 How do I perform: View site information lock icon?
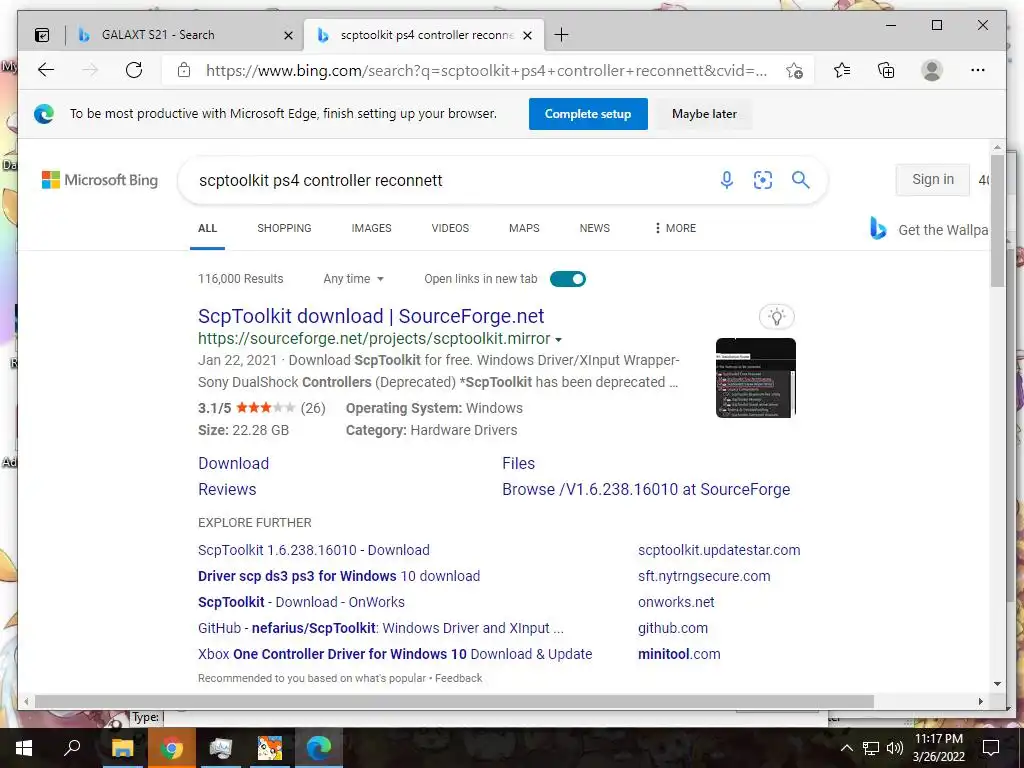[x=184, y=70]
